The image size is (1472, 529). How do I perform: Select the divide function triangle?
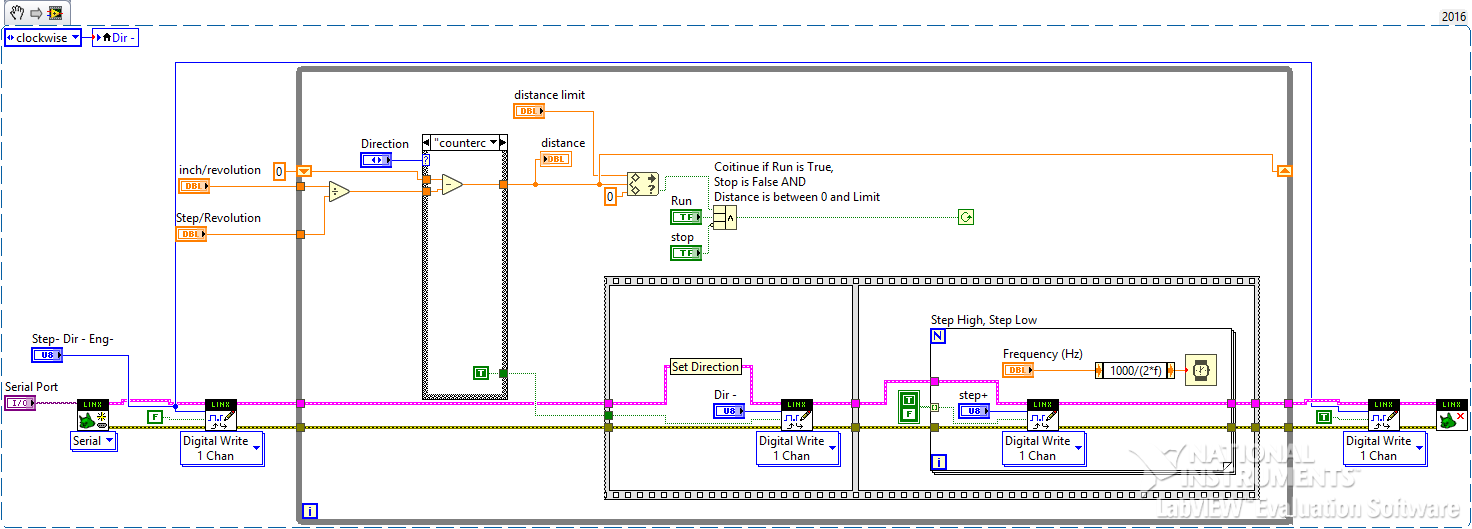click(339, 191)
